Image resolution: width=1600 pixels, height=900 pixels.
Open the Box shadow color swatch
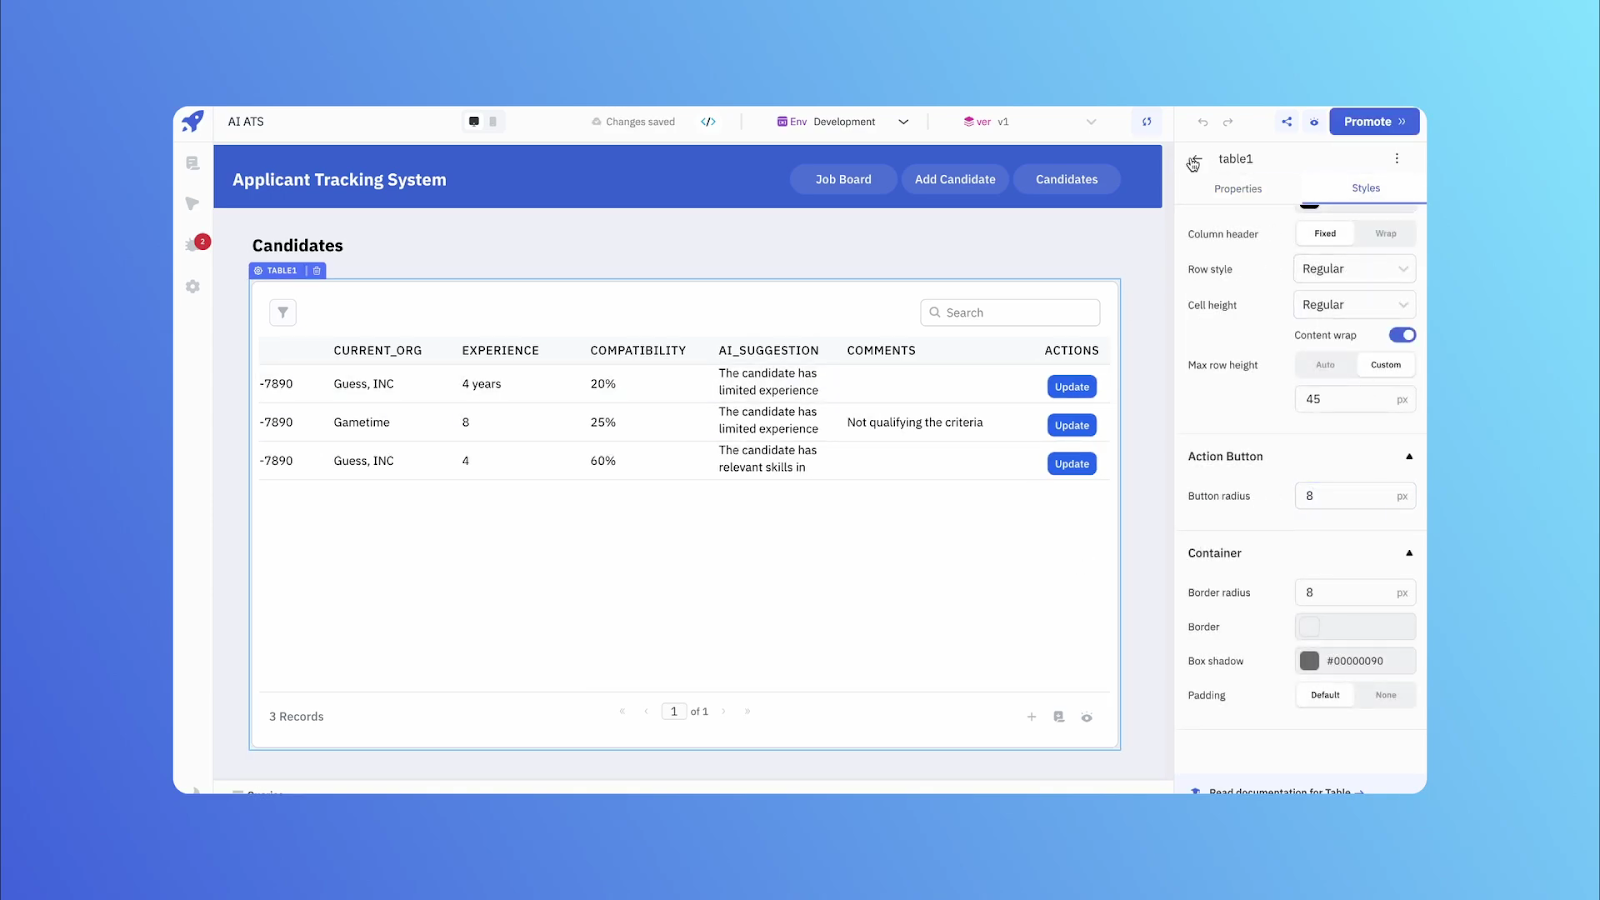pos(1309,660)
